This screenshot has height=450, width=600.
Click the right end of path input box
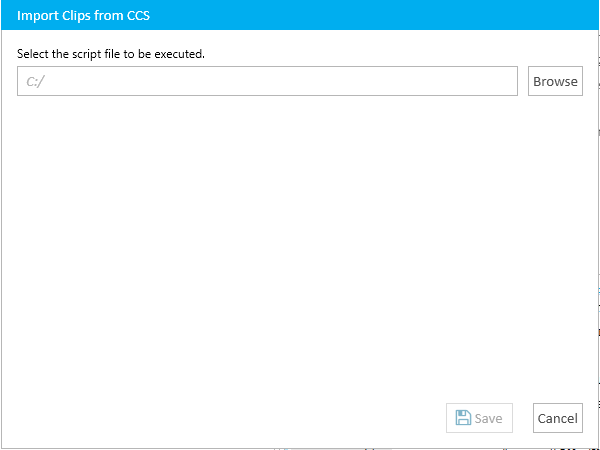coord(505,81)
